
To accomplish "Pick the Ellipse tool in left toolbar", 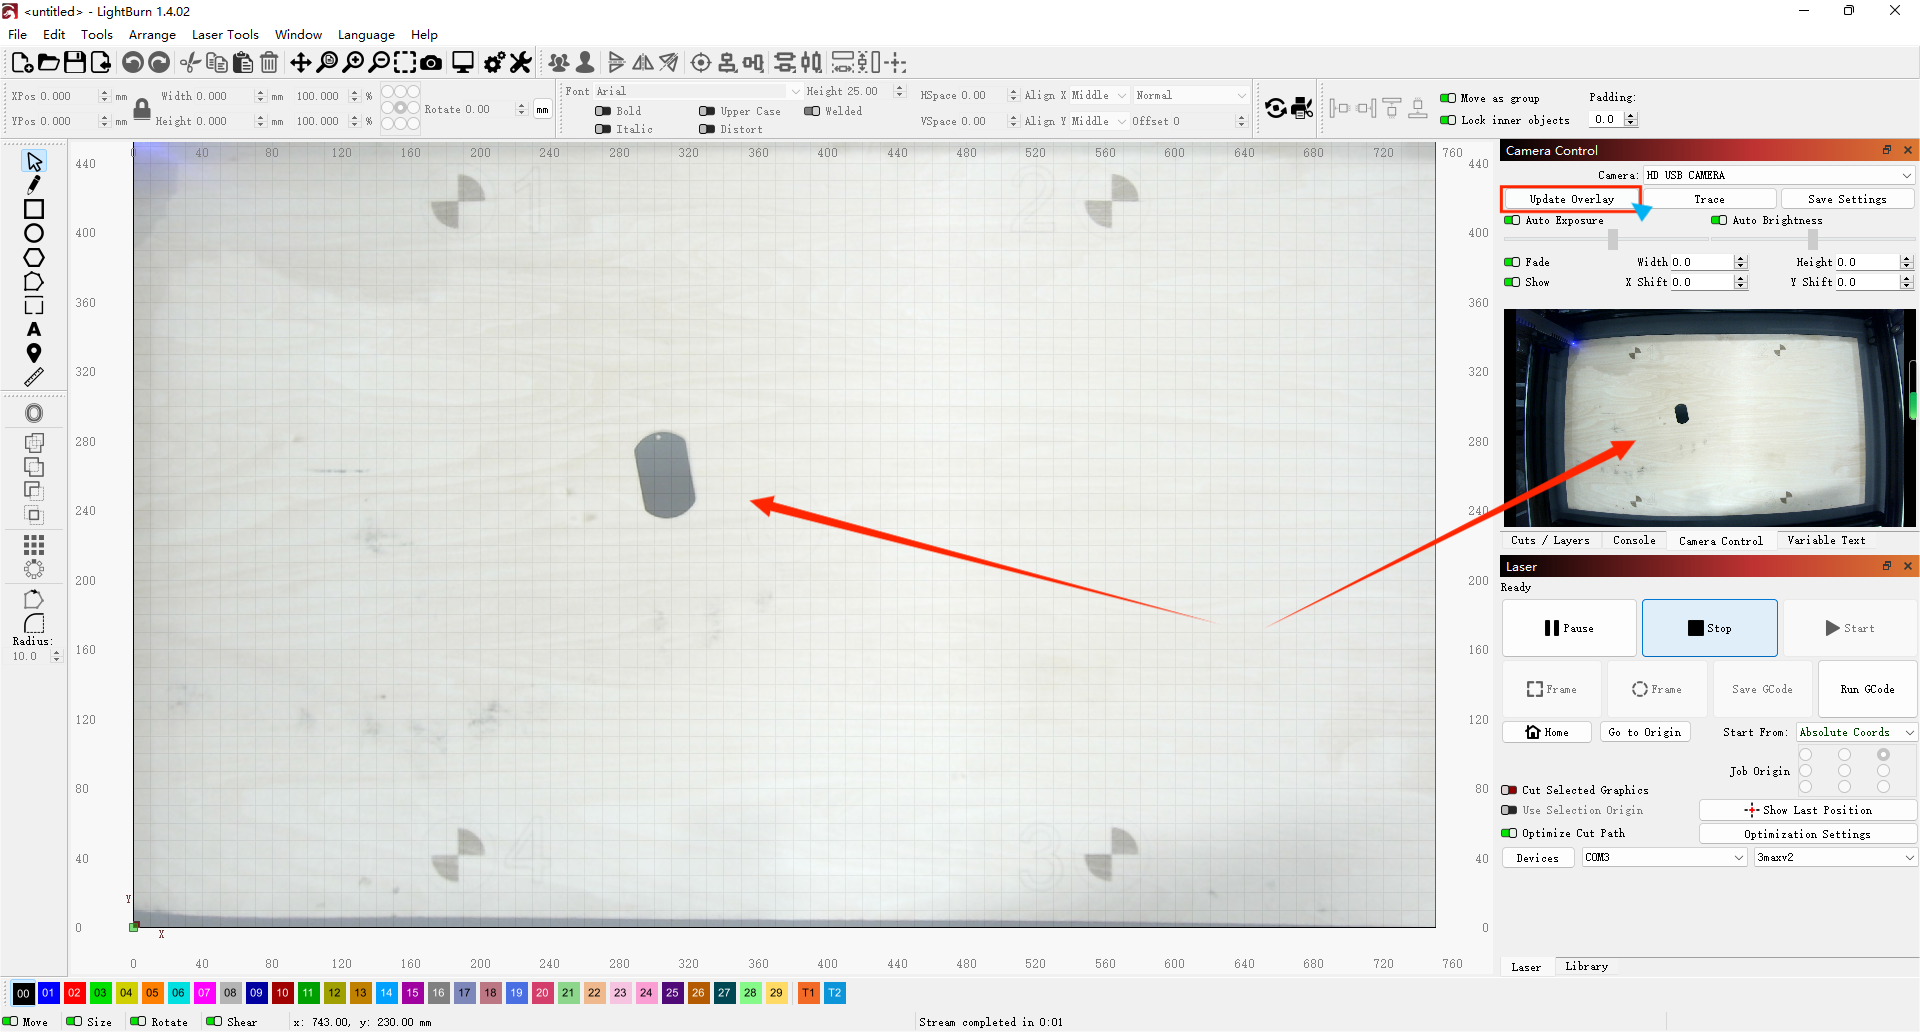I will 34,233.
